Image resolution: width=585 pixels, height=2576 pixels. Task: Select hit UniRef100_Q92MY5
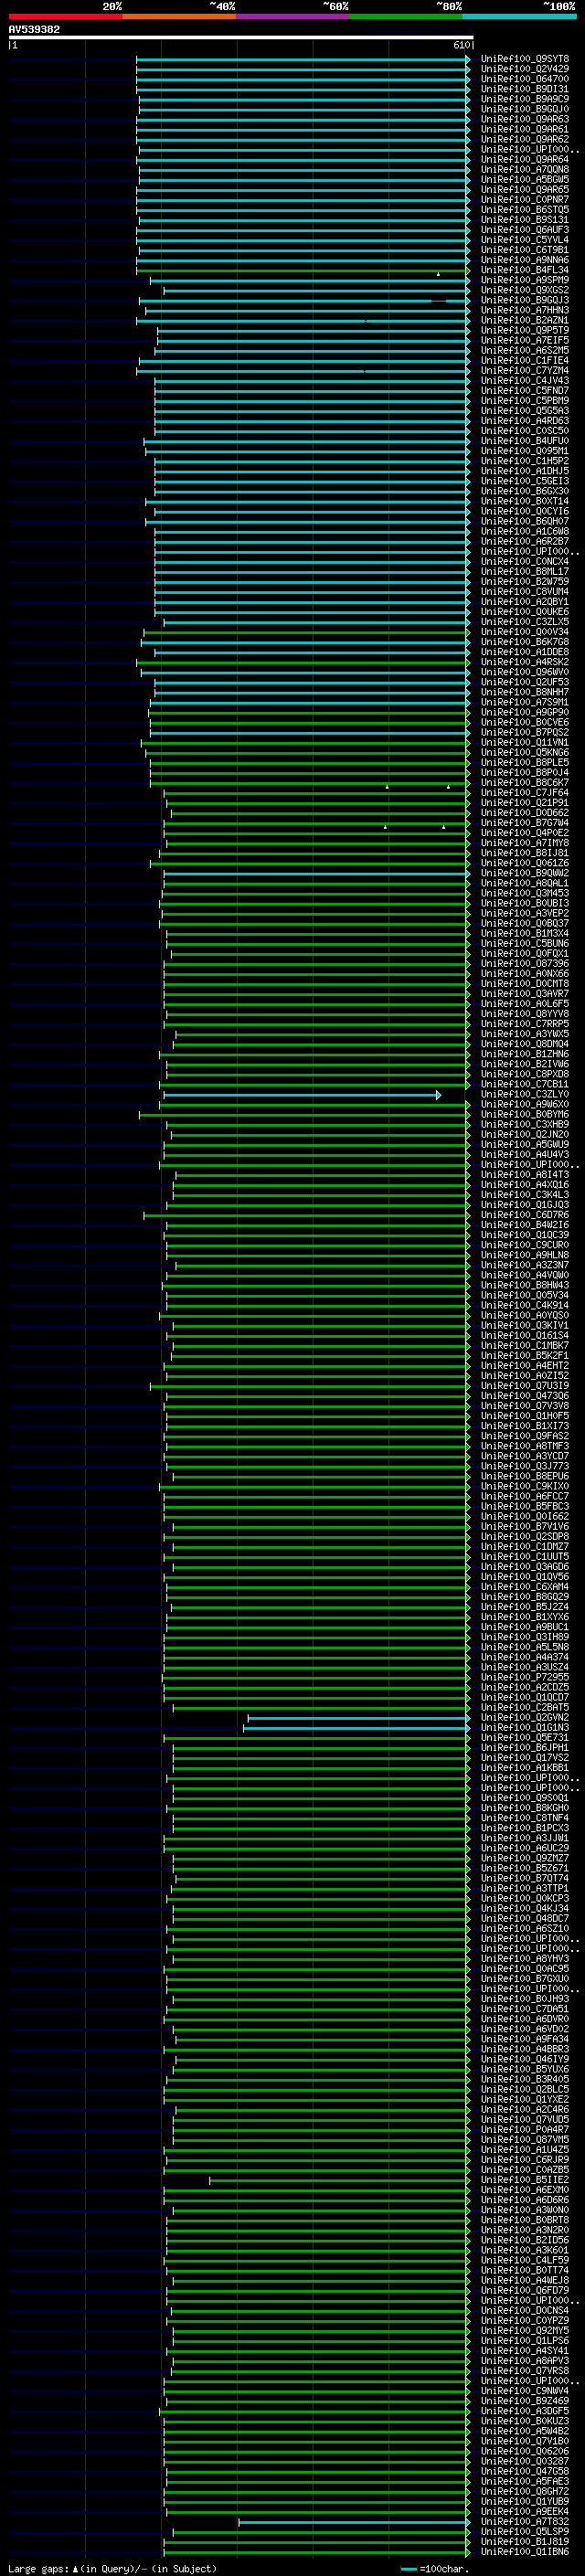[x=525, y=2331]
